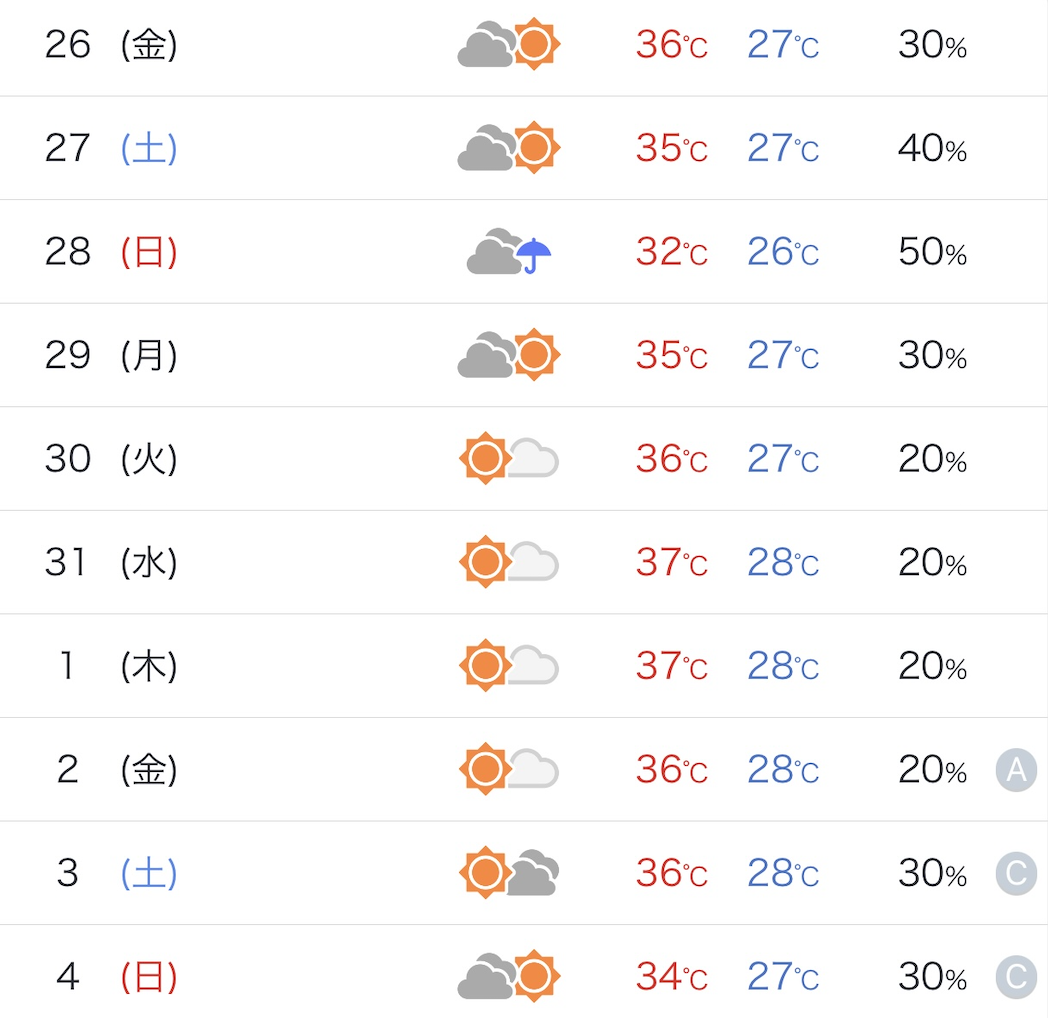Click the cloud and umbrella icon on day 28

[x=509, y=251]
